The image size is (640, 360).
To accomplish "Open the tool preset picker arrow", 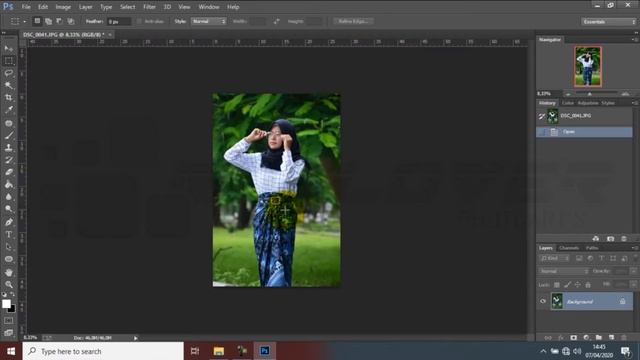I will (24, 21).
